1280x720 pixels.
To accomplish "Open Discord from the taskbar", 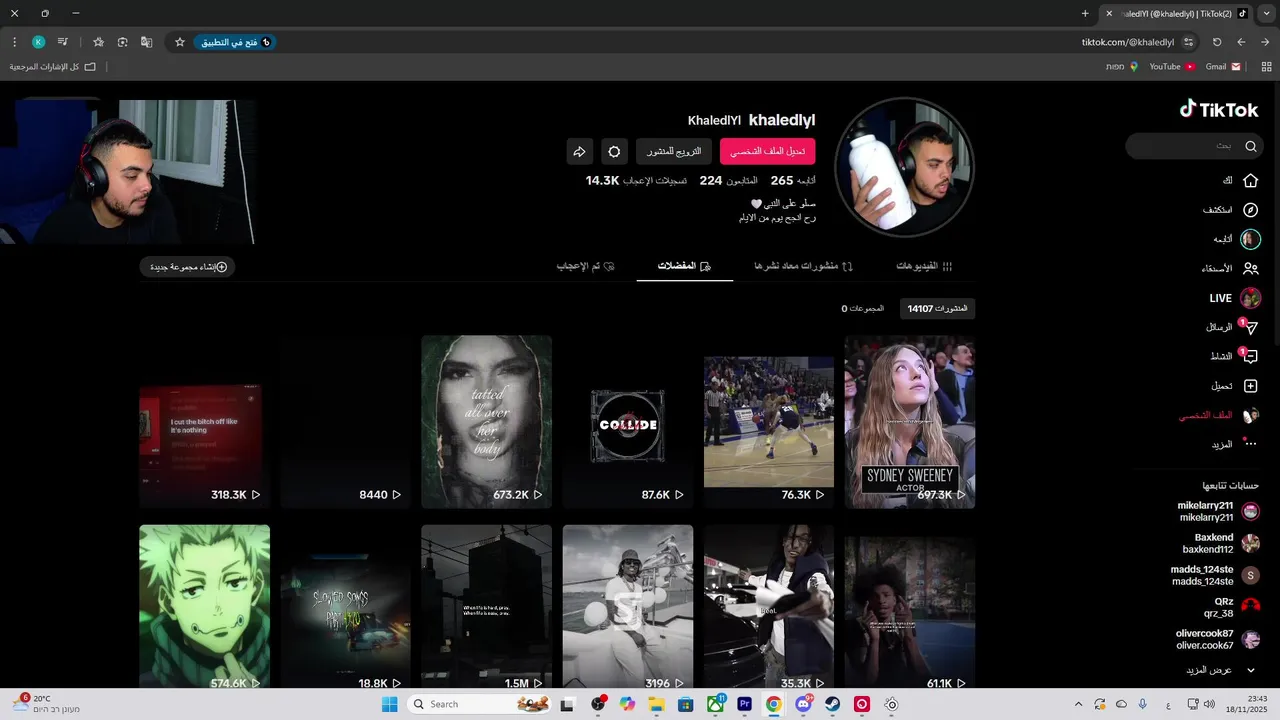I will coord(803,704).
